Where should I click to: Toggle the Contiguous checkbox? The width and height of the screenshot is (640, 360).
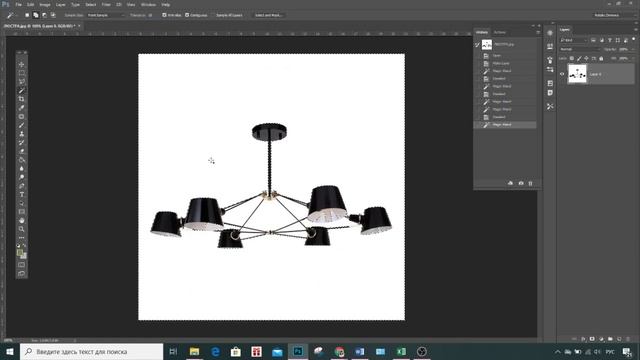[x=187, y=15]
